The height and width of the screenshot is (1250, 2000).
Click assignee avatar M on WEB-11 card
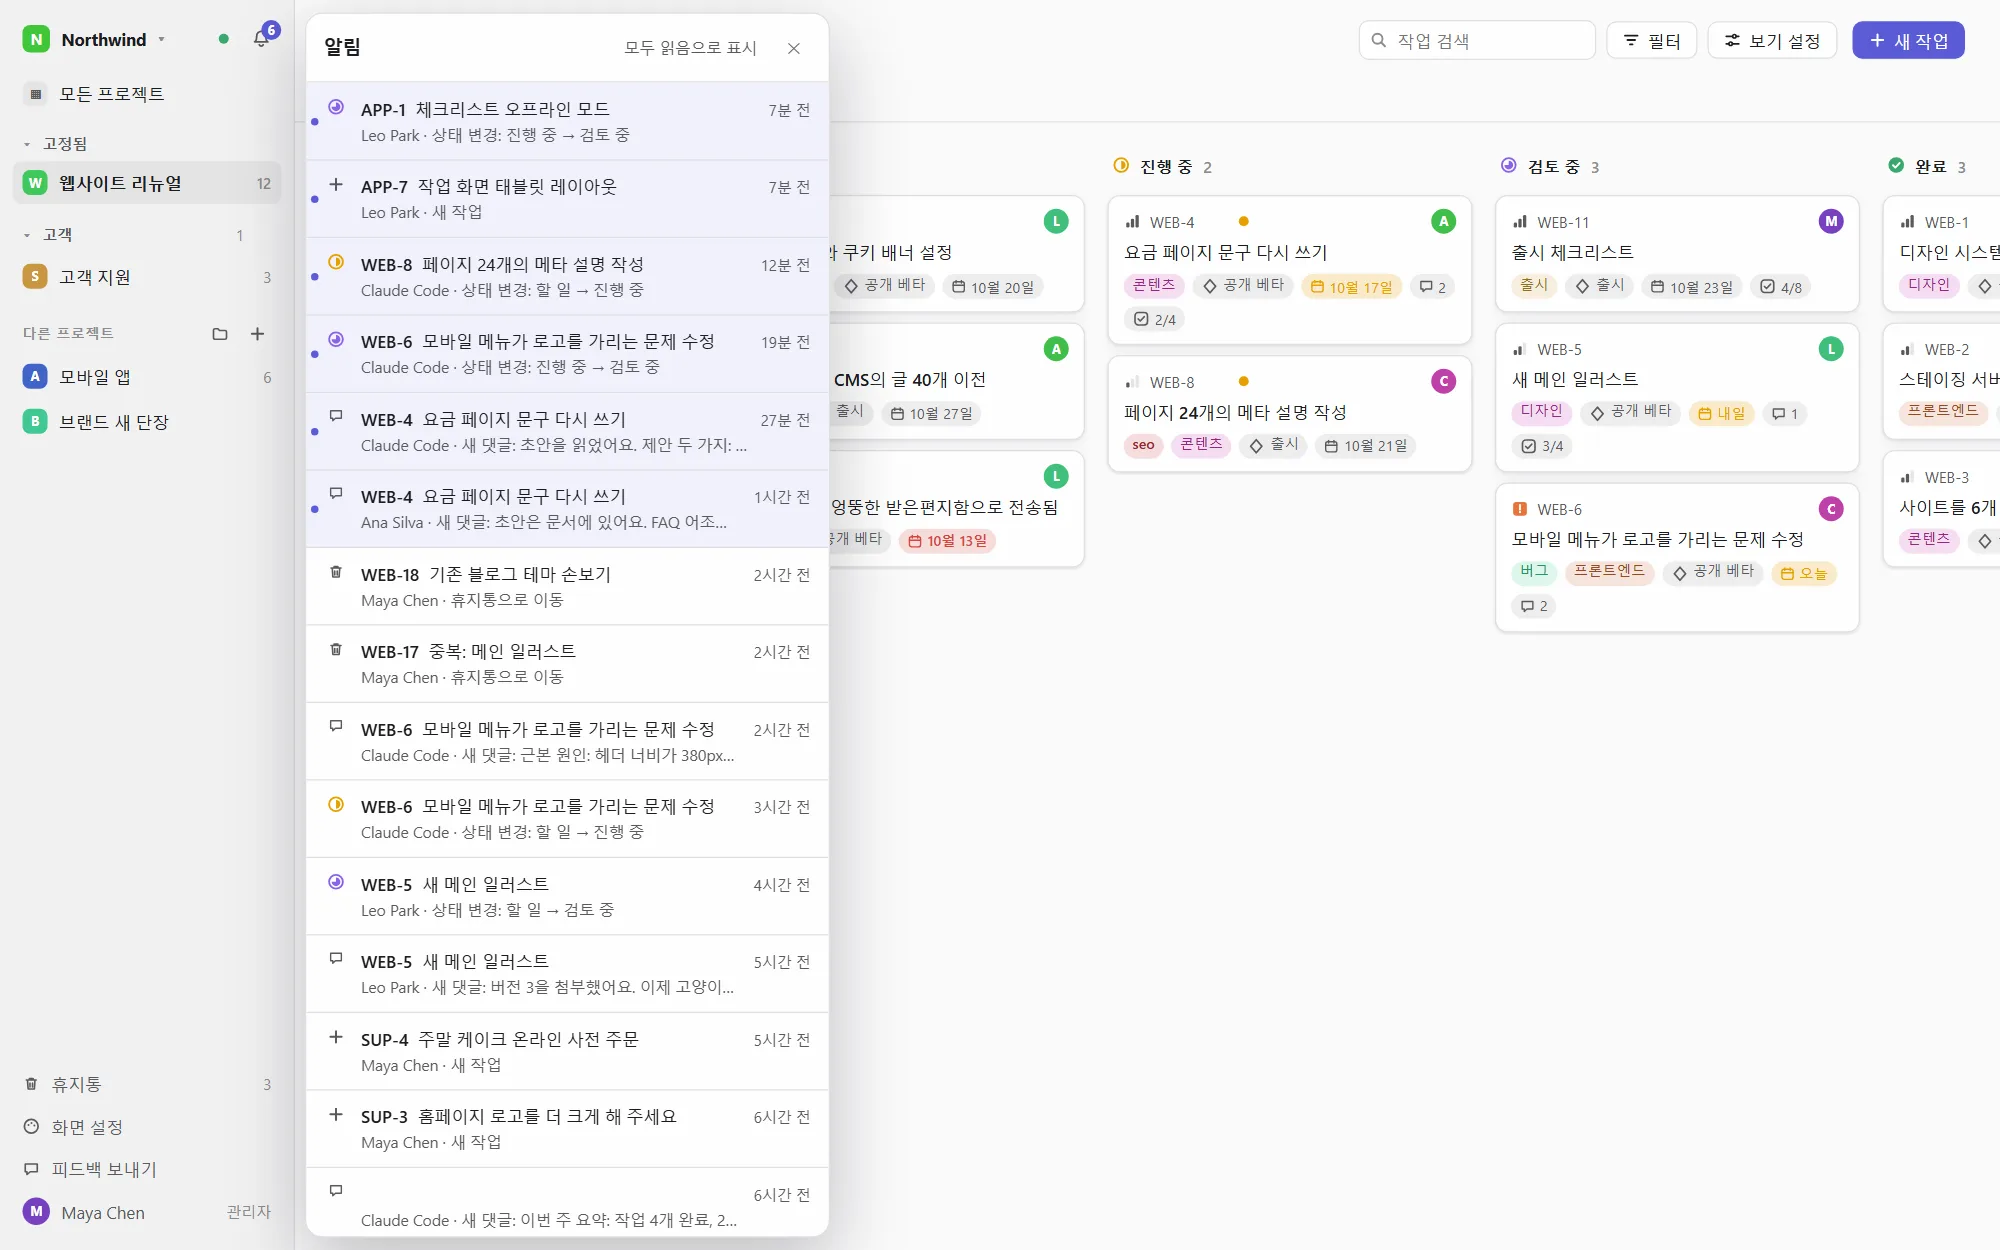[1831, 222]
